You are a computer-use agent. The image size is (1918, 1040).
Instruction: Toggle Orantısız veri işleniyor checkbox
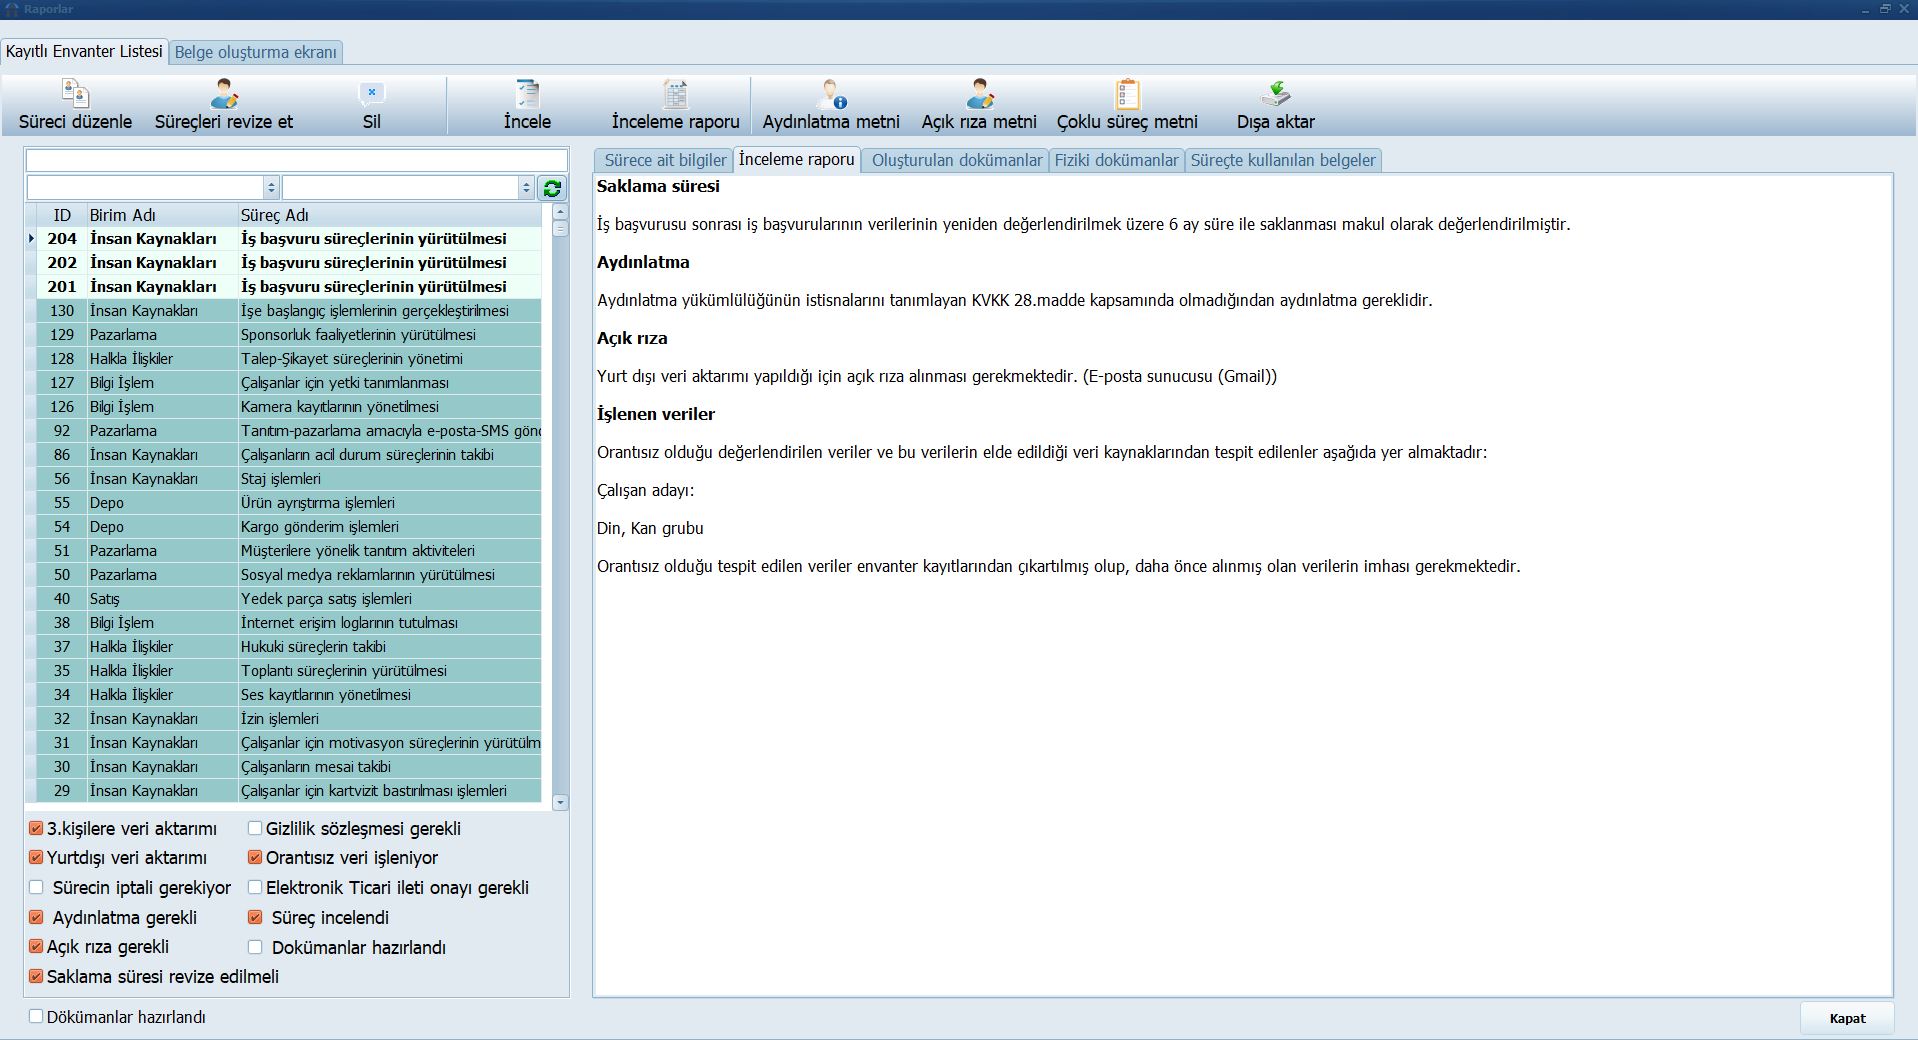click(x=255, y=858)
